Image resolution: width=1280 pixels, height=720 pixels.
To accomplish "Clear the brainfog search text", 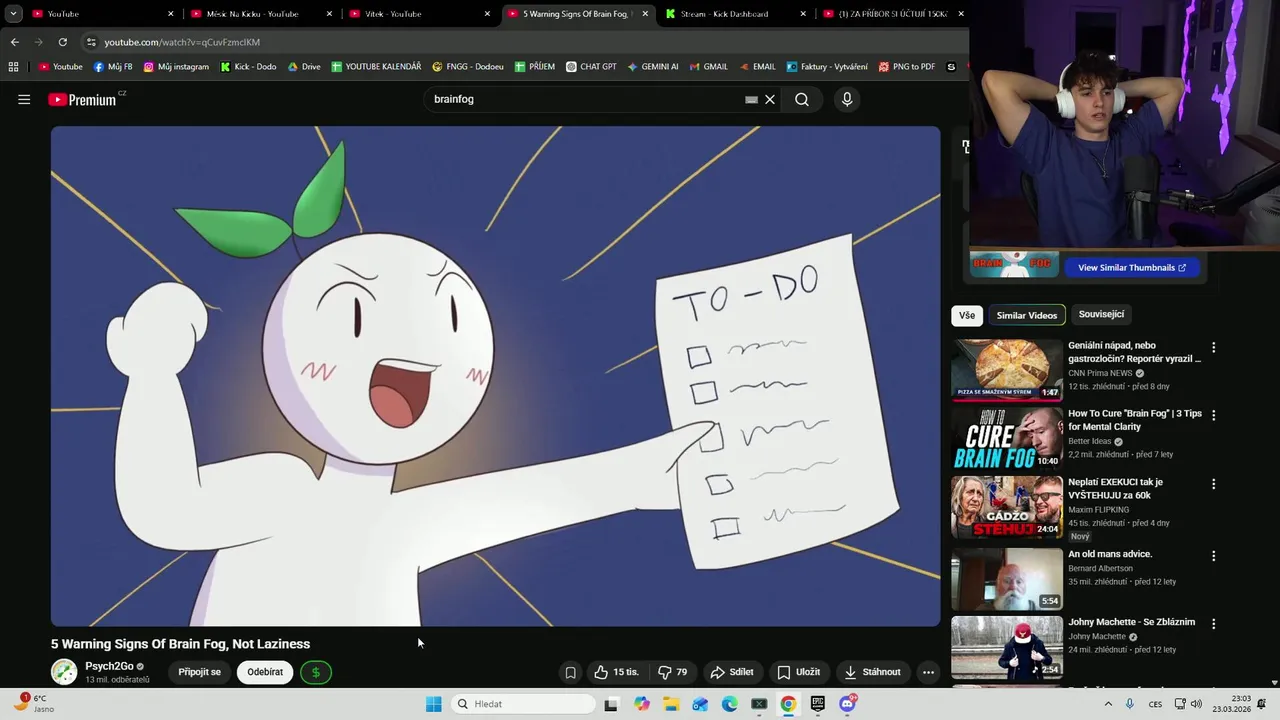I will coord(770,99).
